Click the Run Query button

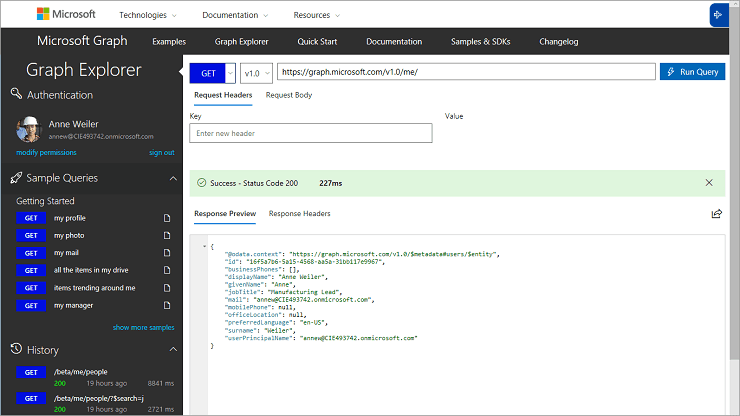click(692, 72)
